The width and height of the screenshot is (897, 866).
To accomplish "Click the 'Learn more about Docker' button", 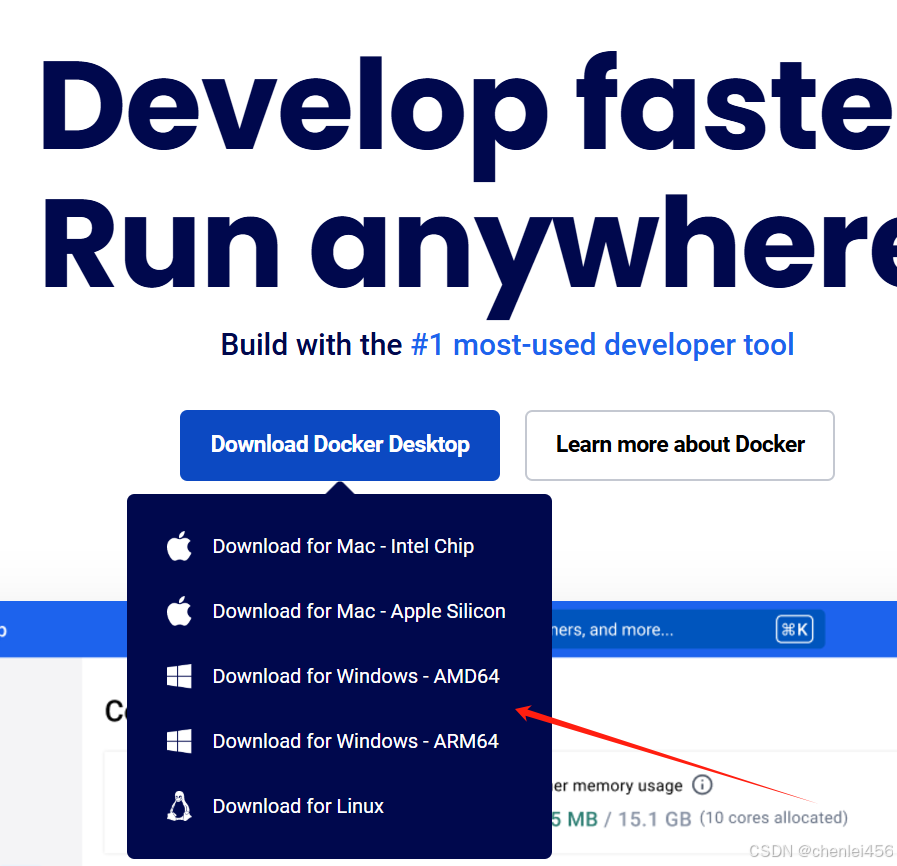I will (679, 444).
